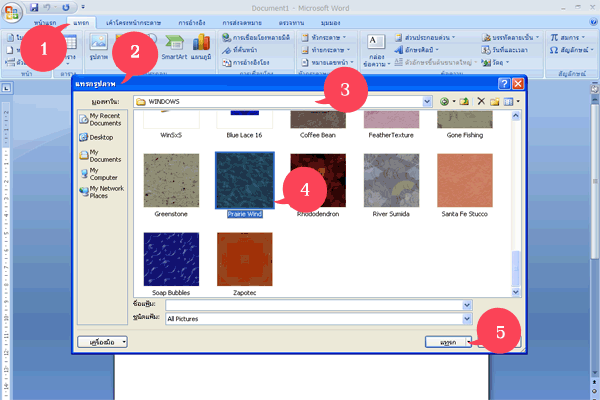The width and height of the screenshot is (600, 400).
Task: Click file list scrollbar up arrow
Action: click(516, 116)
